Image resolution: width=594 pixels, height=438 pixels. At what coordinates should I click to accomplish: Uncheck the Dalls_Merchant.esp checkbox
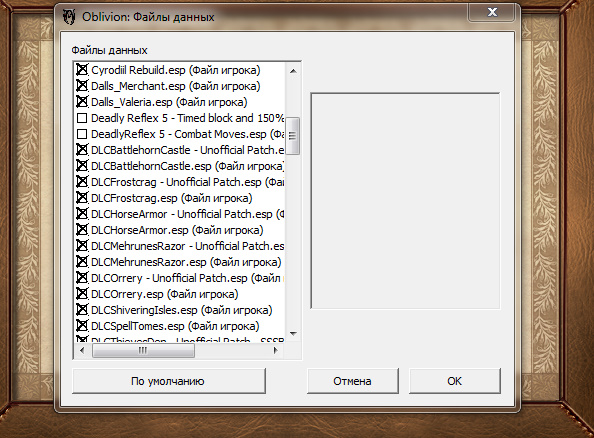(x=82, y=86)
